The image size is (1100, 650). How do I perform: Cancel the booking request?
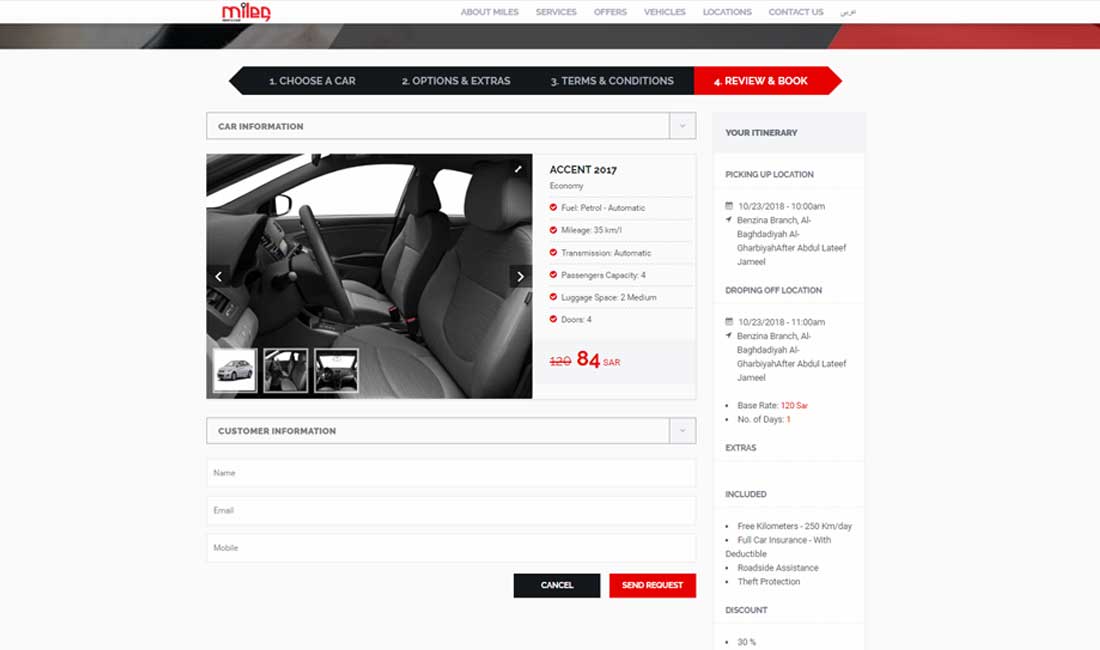(557, 585)
